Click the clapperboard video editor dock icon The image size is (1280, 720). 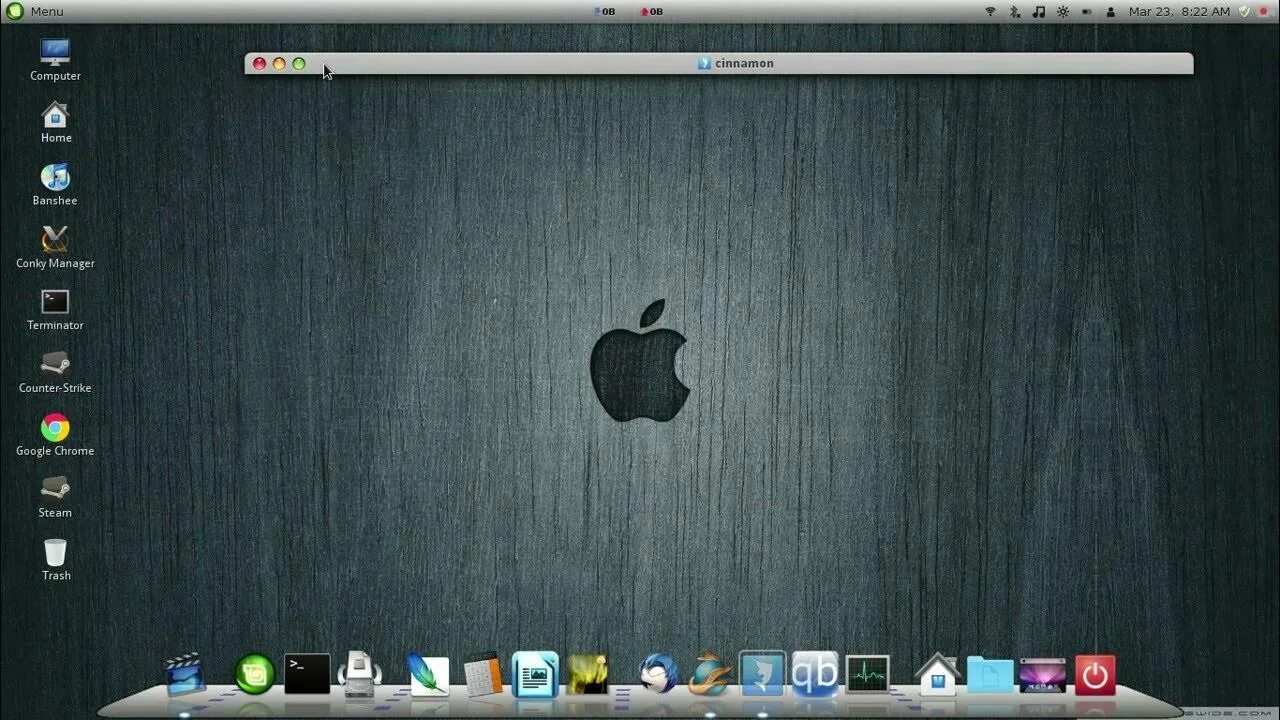point(185,674)
